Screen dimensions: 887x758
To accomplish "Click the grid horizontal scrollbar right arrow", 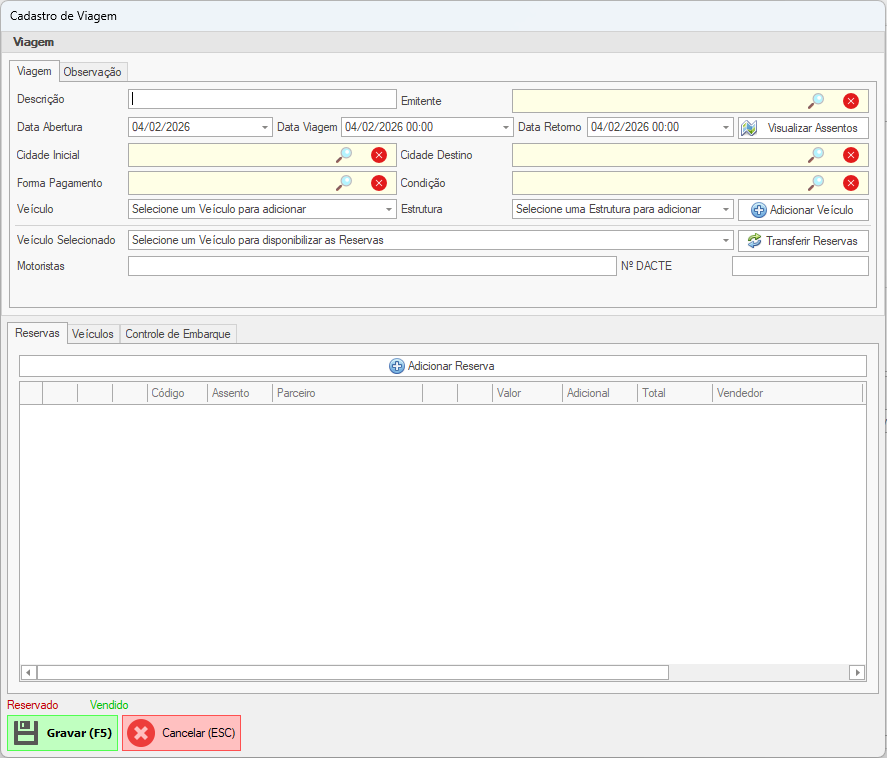I will [857, 673].
